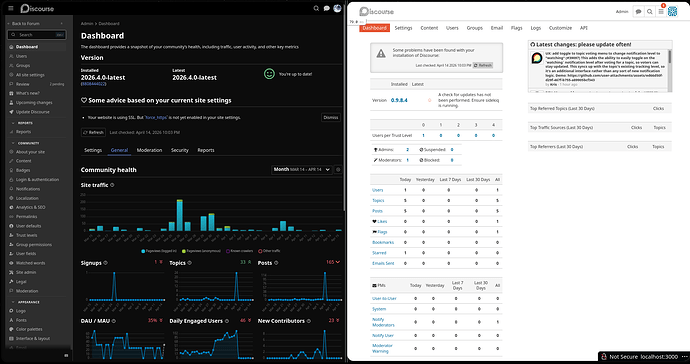Open the installed version commit hash link
This screenshot has width=690, height=364.
pyautogui.click(x=93, y=84)
